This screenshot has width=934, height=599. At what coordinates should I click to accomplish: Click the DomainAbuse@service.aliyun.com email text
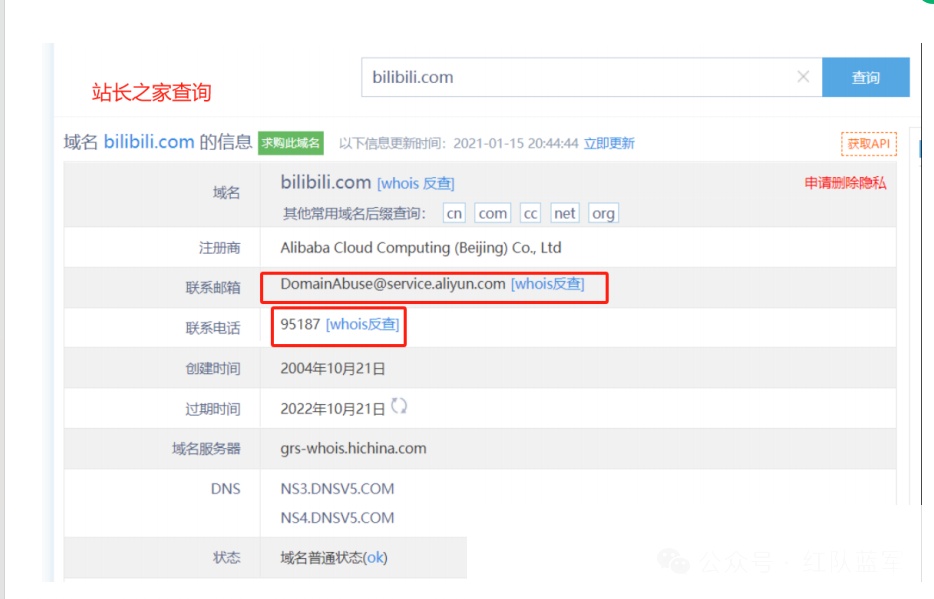coord(393,284)
